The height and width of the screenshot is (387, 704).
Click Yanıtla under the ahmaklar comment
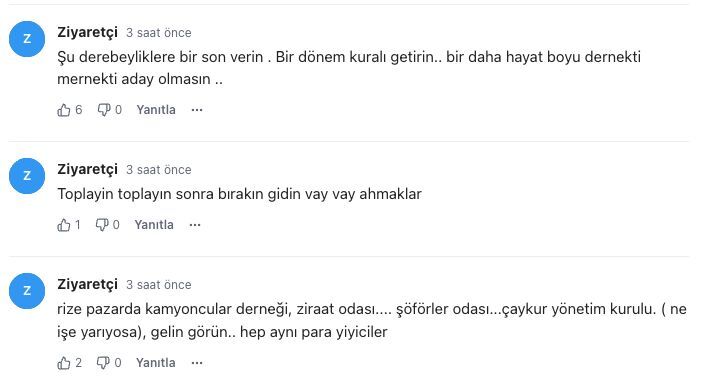[x=154, y=225]
